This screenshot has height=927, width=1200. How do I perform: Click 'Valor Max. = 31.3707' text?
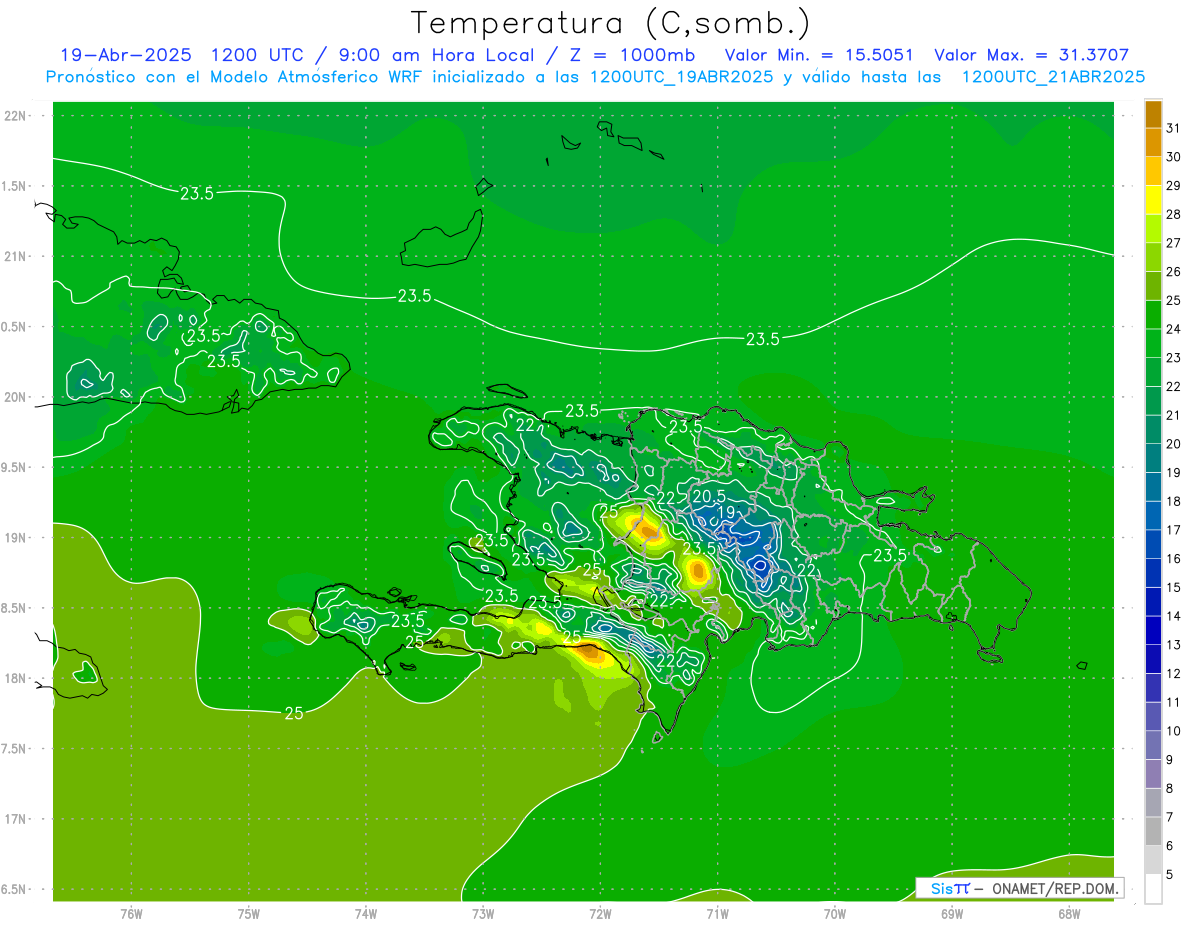click(x=1031, y=55)
